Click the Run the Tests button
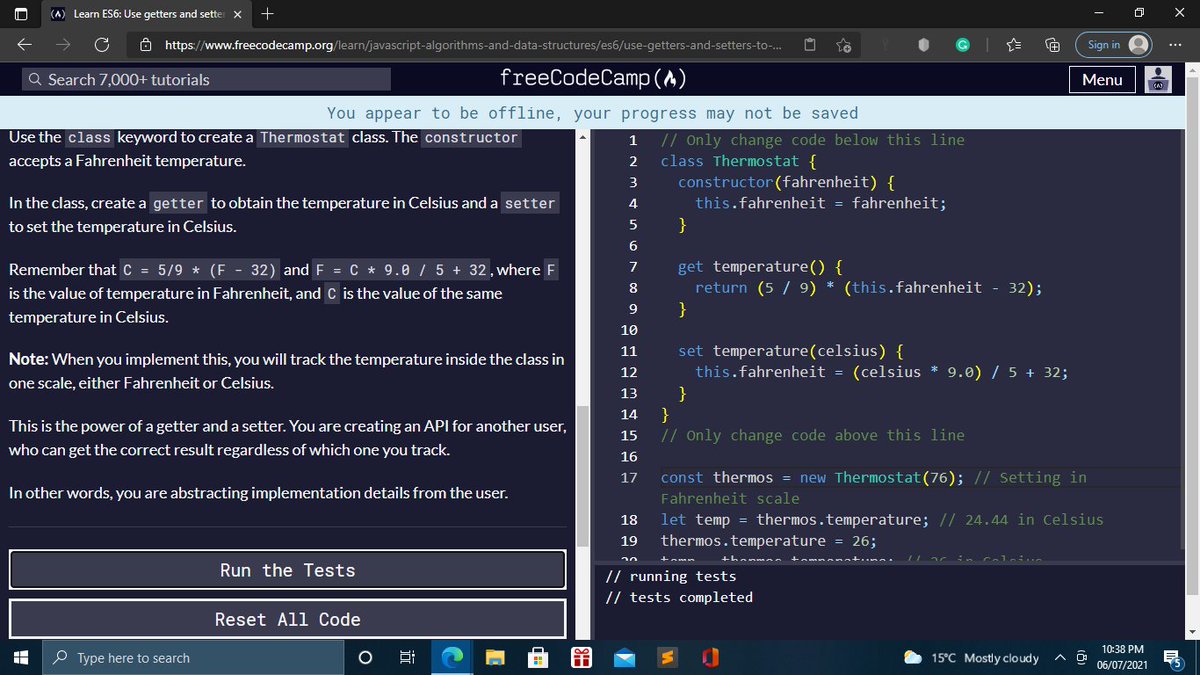1200x675 pixels. (287, 570)
